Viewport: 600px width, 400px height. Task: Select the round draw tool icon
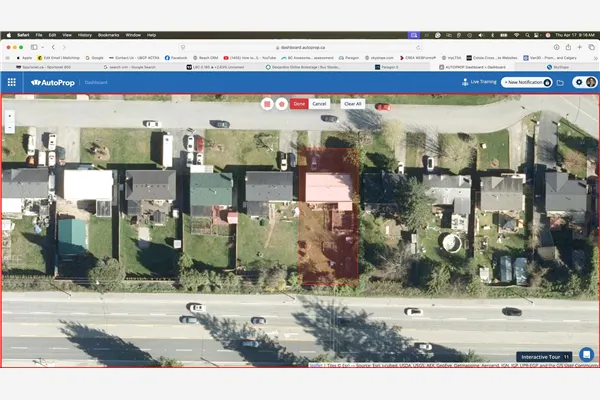coord(281,103)
